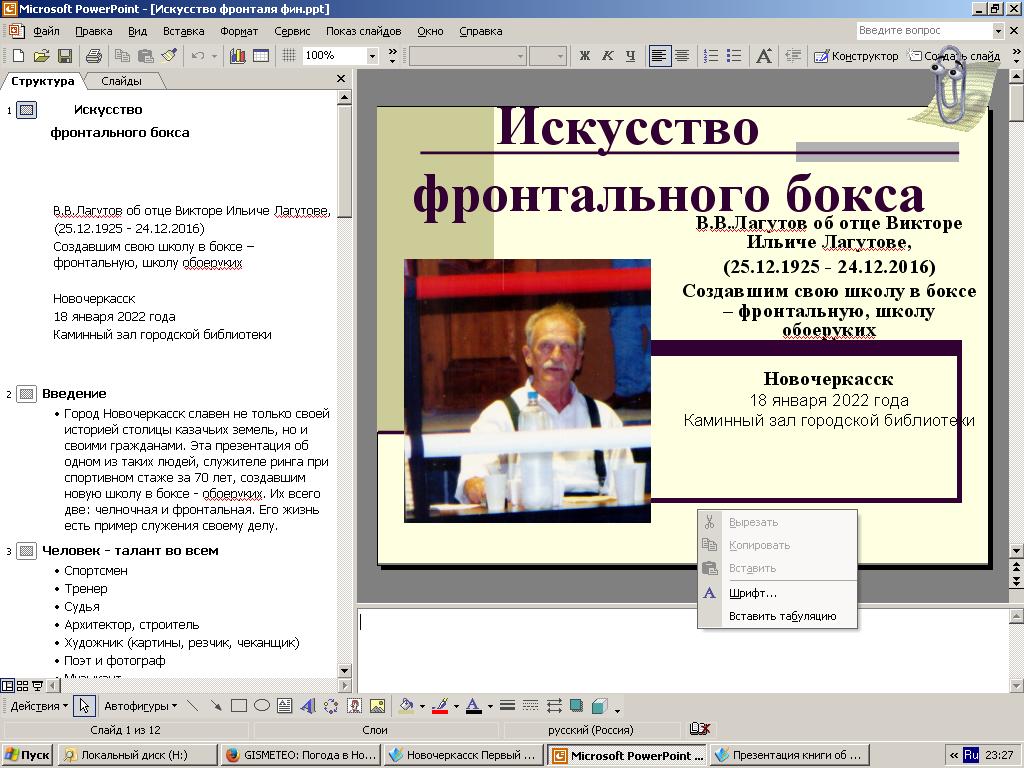Switch to the Структура tab
Screen dimensions: 1024x768
click(x=42, y=81)
